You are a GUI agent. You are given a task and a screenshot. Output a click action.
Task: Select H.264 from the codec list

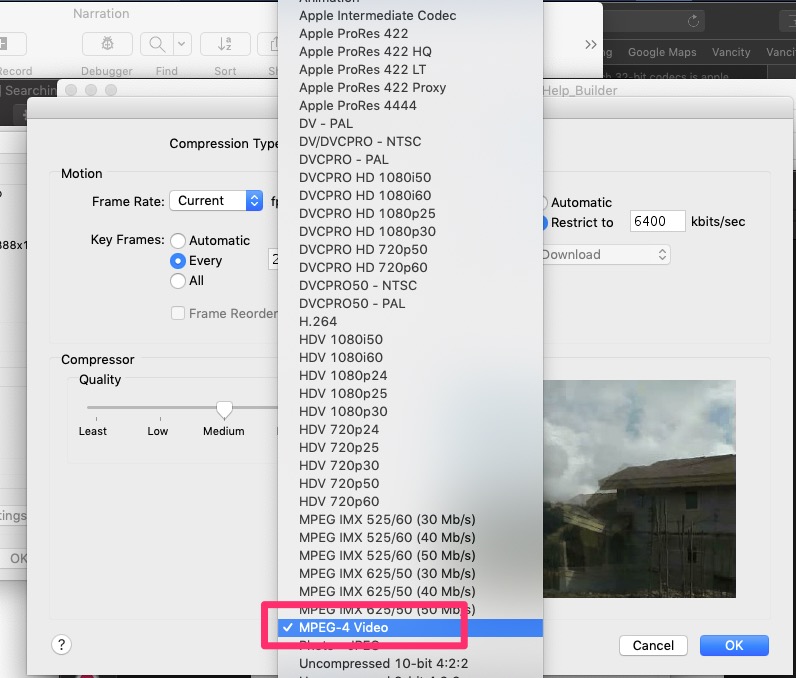(316, 322)
